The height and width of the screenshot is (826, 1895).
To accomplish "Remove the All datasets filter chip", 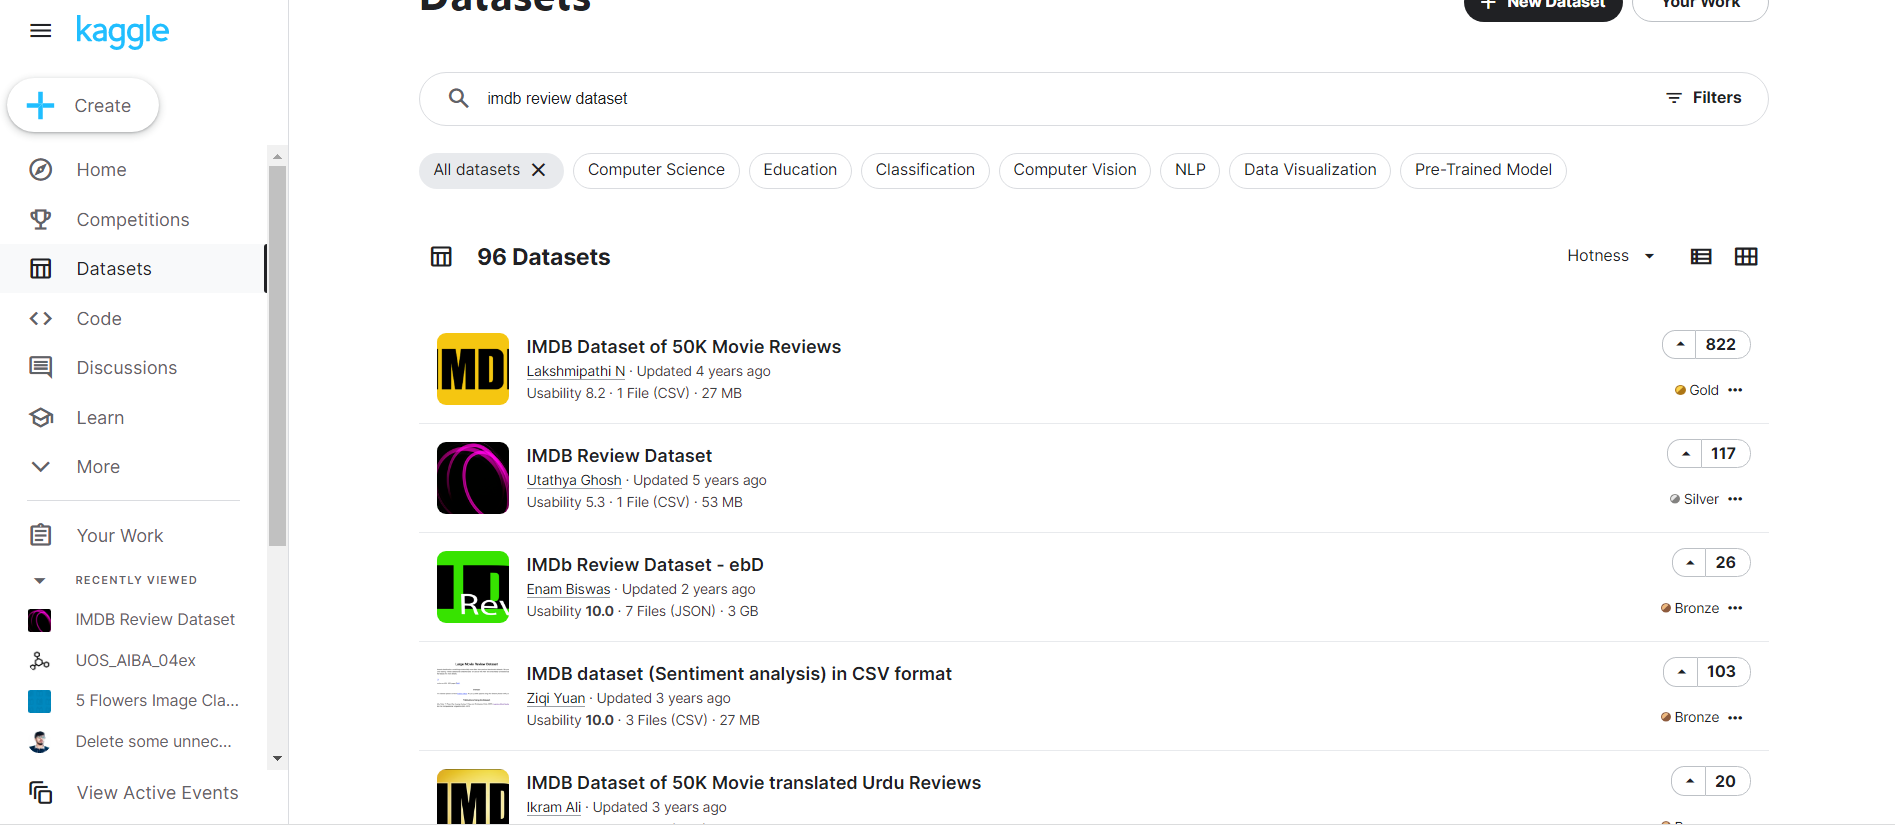I will (x=538, y=170).
